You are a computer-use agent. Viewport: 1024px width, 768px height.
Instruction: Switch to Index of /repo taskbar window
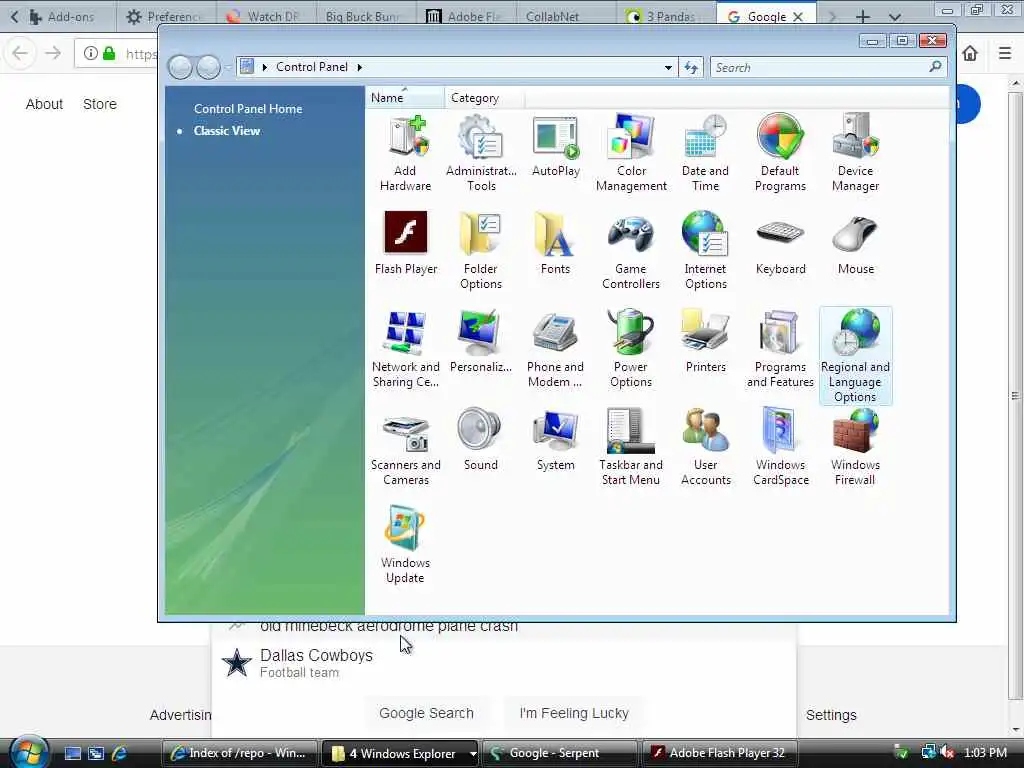tap(240, 754)
